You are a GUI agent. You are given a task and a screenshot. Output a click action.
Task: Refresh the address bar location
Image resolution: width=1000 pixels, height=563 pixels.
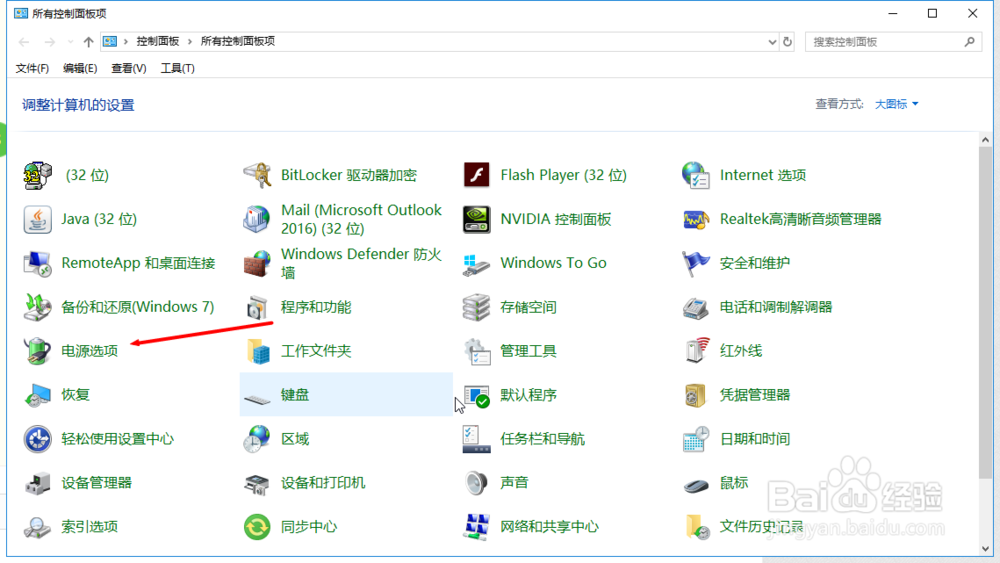pyautogui.click(x=788, y=42)
